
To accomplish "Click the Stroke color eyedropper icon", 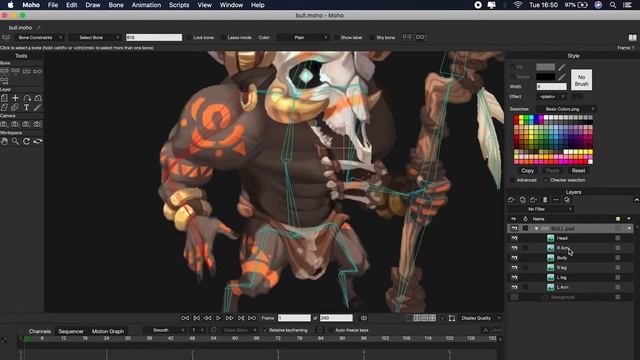I will pyautogui.click(x=562, y=77).
